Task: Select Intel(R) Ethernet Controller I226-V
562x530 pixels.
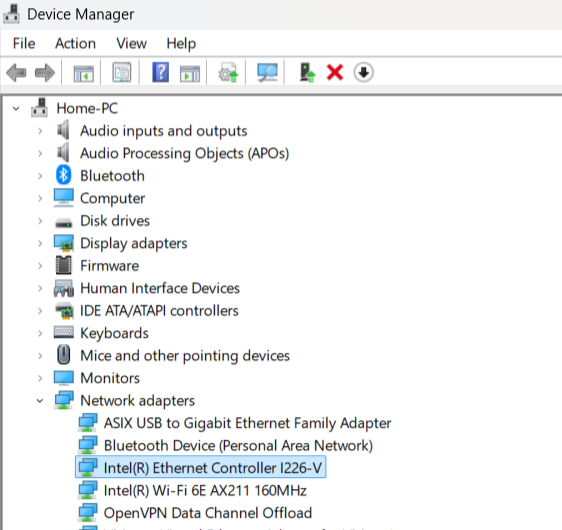Action: [213, 468]
